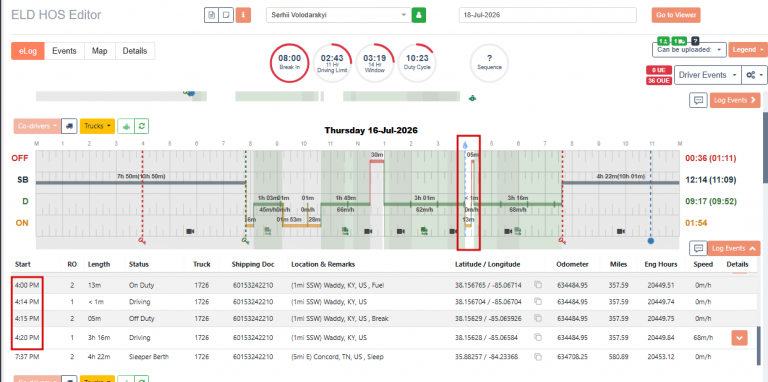Click the camera icon near the 10 PM mark
This screenshot has width=768, height=382.
click(x=621, y=231)
